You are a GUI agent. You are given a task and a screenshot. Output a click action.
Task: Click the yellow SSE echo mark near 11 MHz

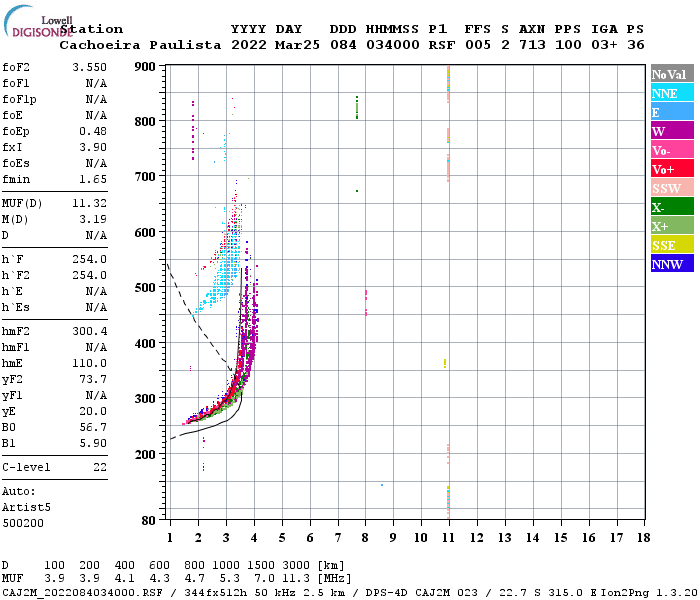point(445,363)
